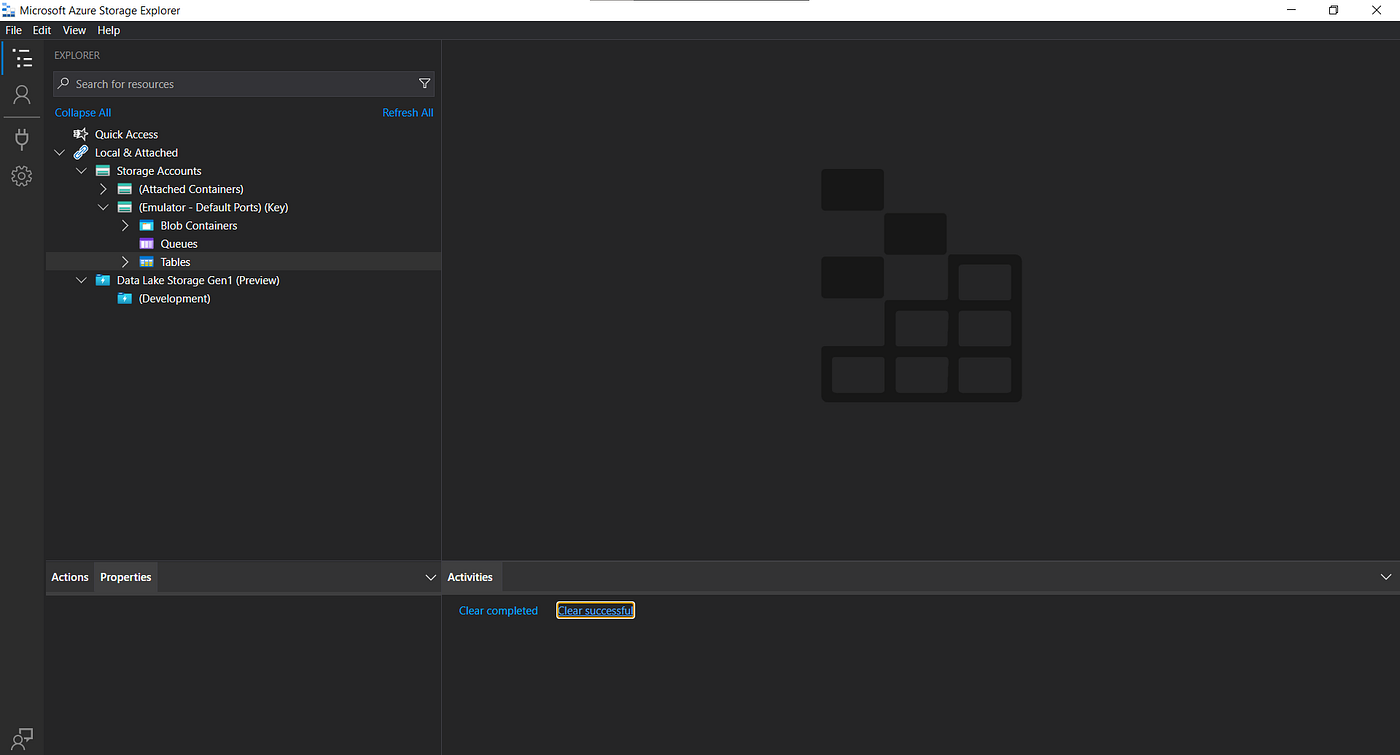Screen dimensions: 1400x755
Task: Click the Local & Attached link icon
Action: tap(81, 153)
